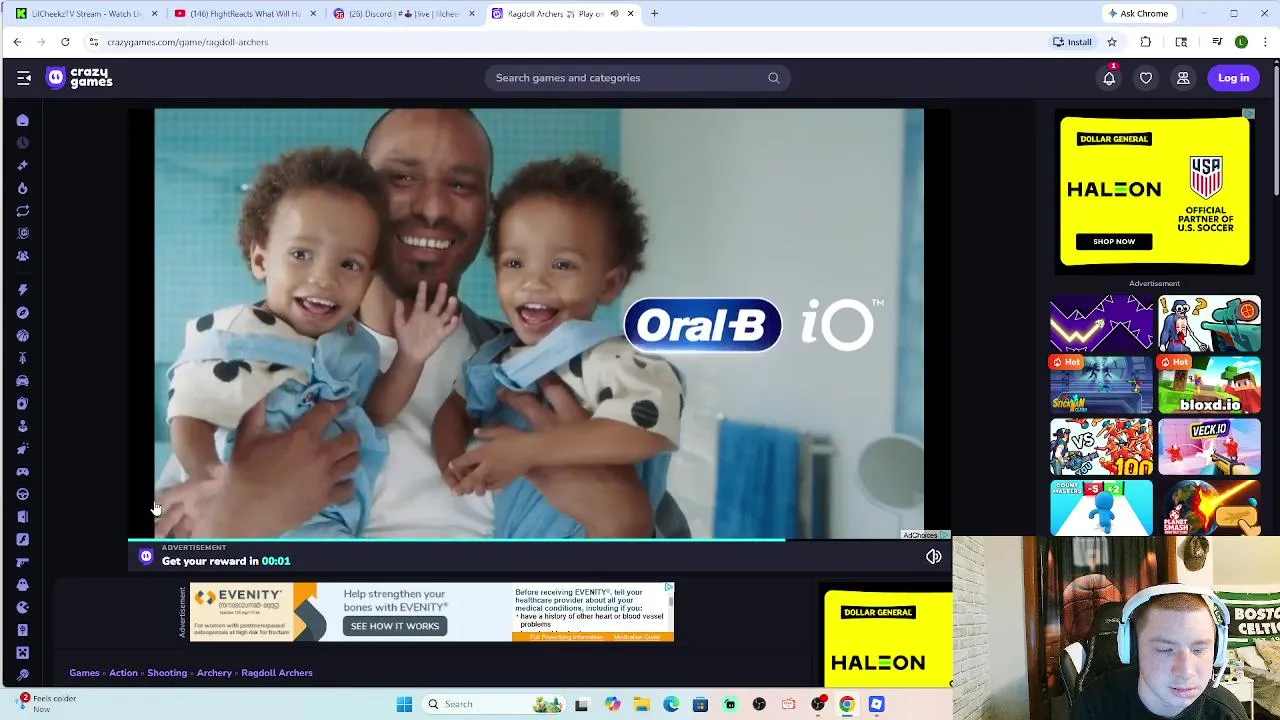Image resolution: width=1280 pixels, height=720 pixels.
Task: Open the Veck.io game thumbnail
Action: [x=1209, y=447]
